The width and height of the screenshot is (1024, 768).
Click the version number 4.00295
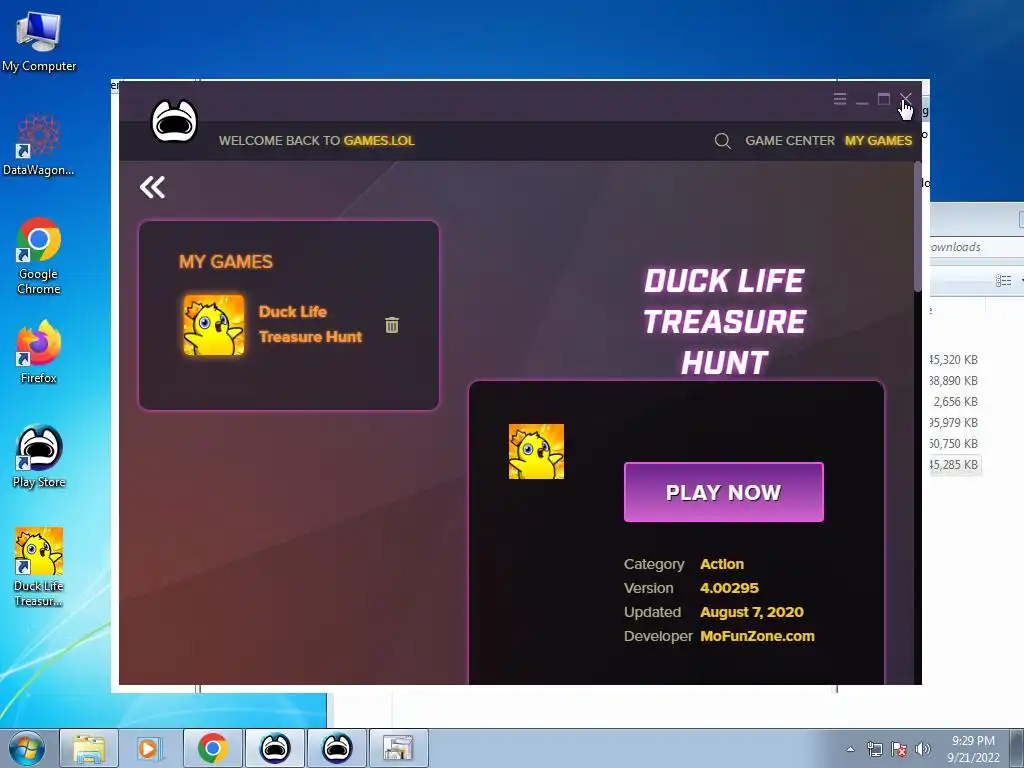pos(729,588)
